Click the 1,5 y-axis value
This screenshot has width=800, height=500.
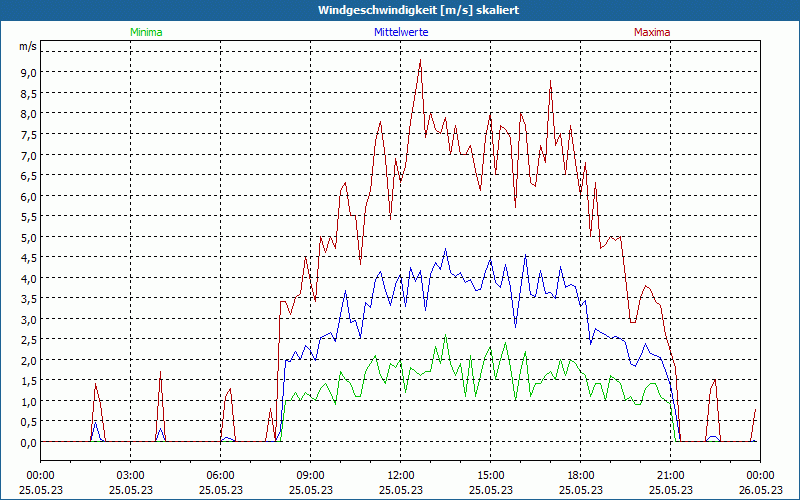[29, 381]
